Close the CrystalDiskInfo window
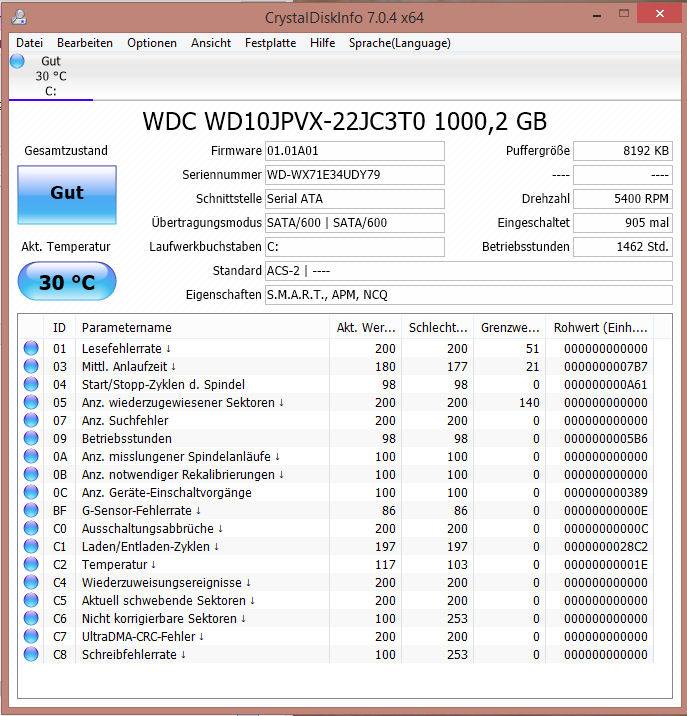The width and height of the screenshot is (687, 716). click(660, 14)
